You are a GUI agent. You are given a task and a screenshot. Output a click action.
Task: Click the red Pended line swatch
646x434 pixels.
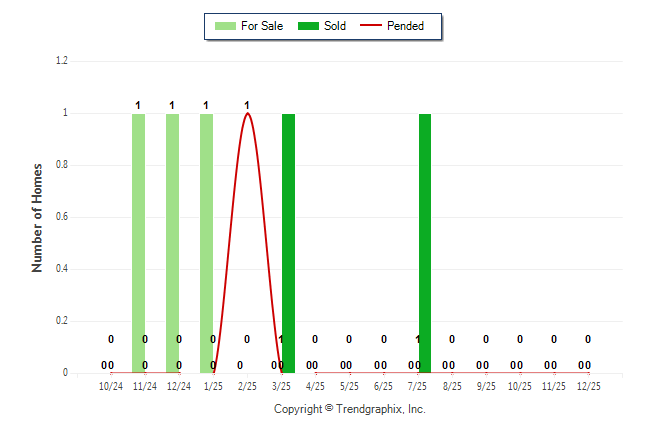[x=371, y=26]
